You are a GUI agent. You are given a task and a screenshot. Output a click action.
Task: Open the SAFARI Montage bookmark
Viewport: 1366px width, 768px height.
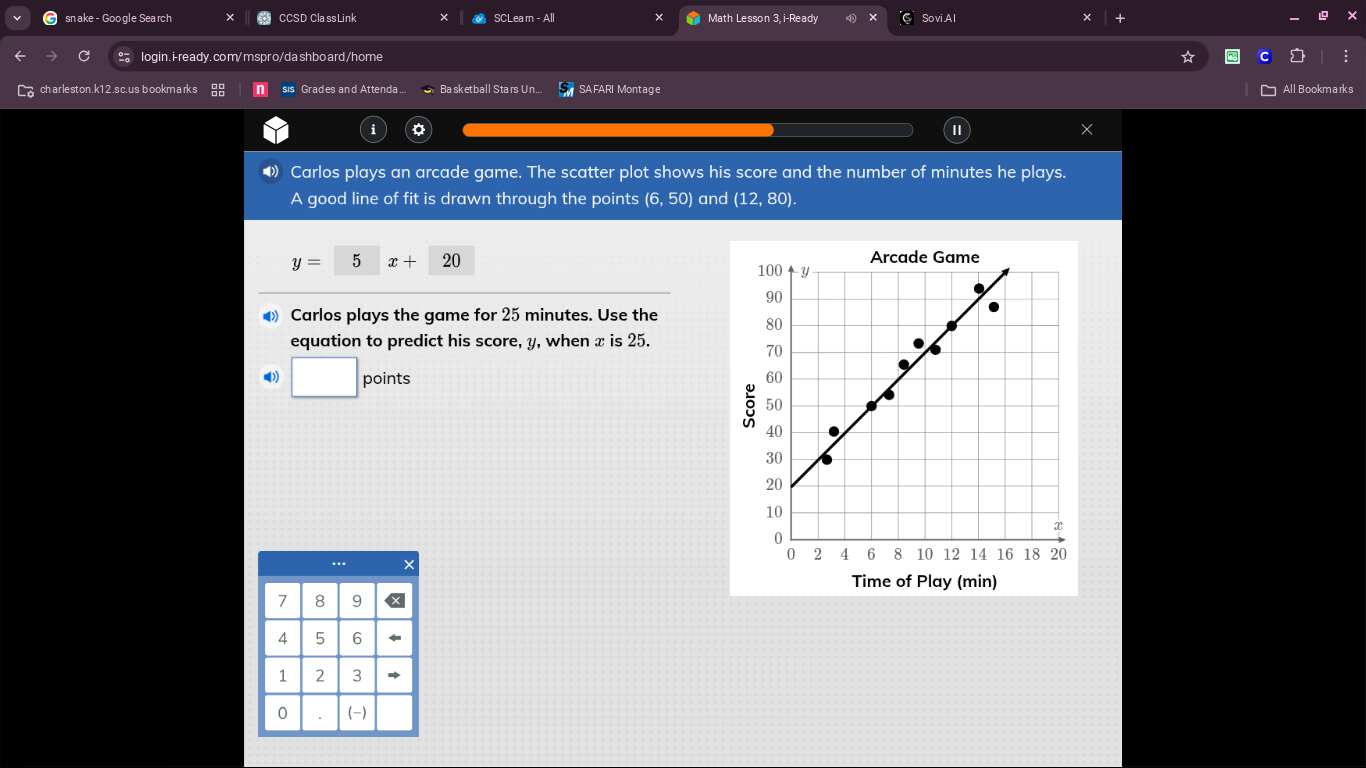(610, 89)
